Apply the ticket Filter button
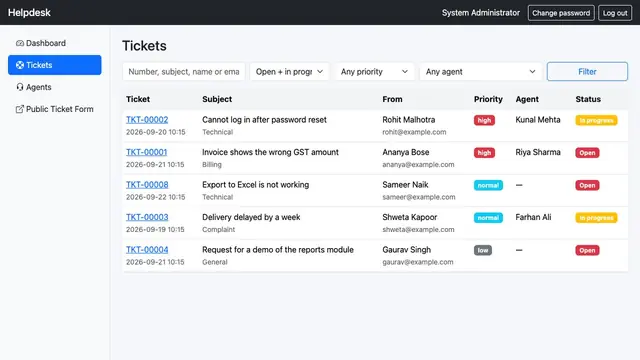Image resolution: width=640 pixels, height=360 pixels. pyautogui.click(x=587, y=71)
